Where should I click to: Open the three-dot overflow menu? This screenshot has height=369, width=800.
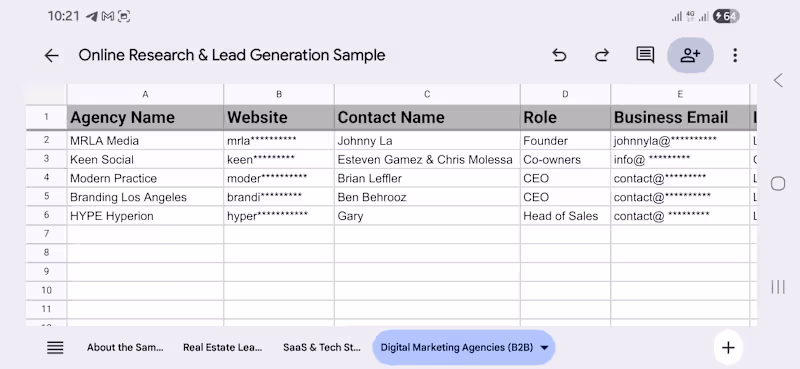click(x=735, y=55)
